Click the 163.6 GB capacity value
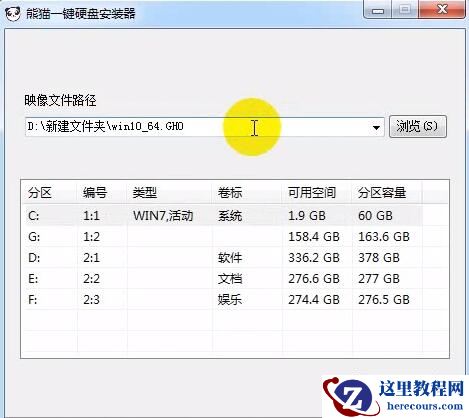The height and width of the screenshot is (418, 469). [384, 237]
